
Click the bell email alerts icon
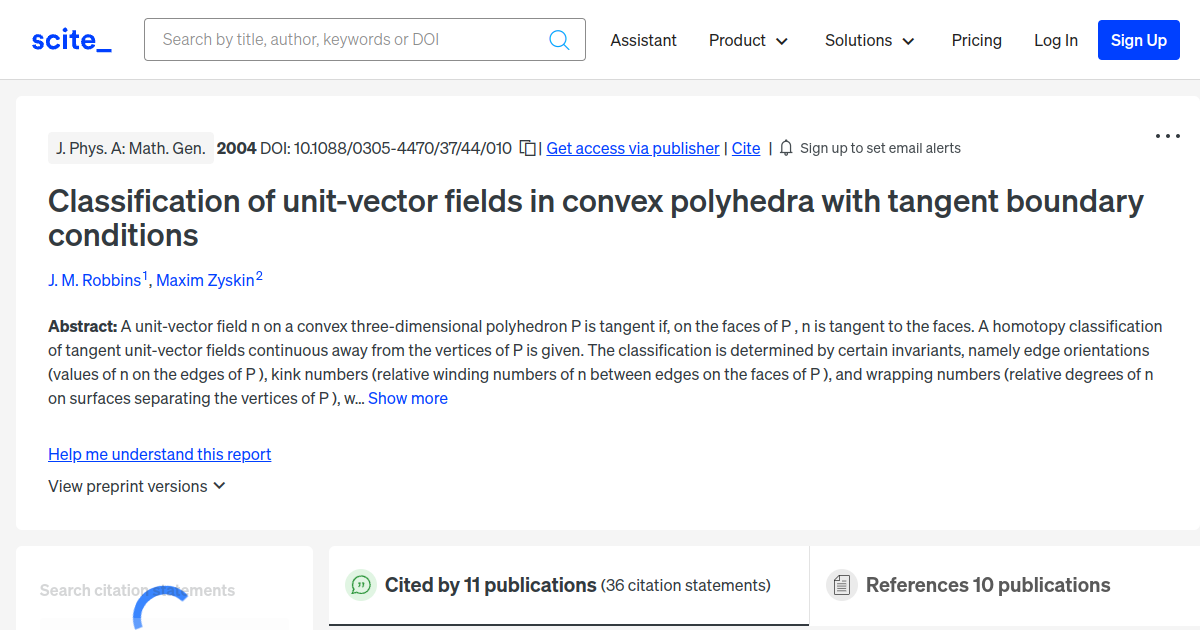pyautogui.click(x=786, y=148)
